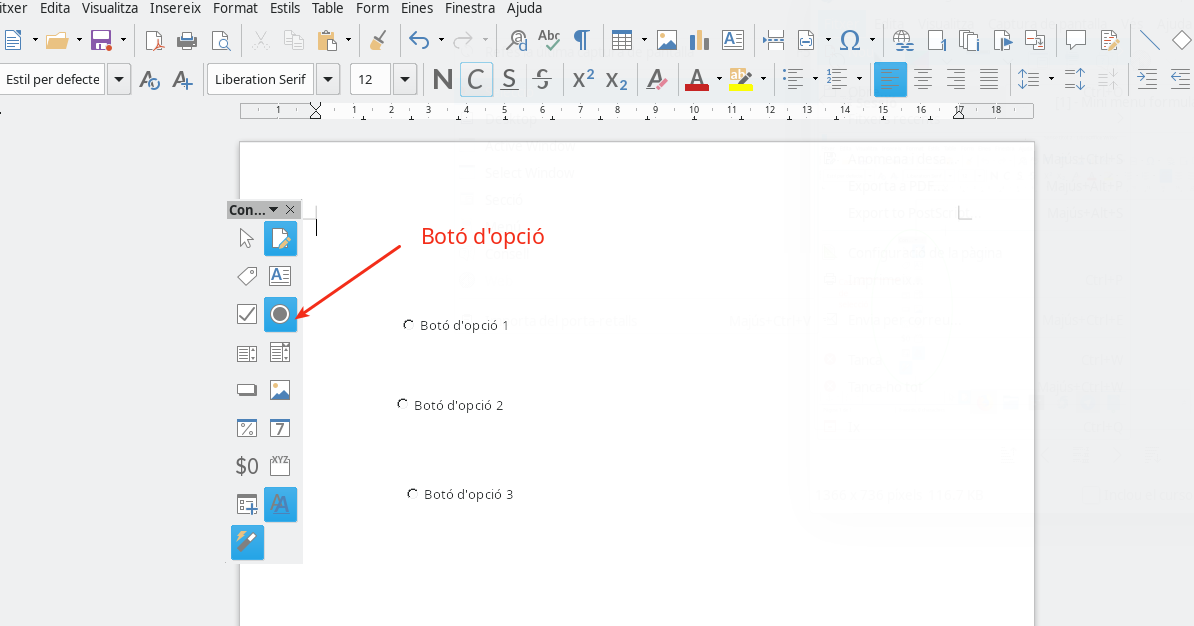Screen dimensions: 1194x626
Task: Select the image control tool
Action: pos(280,390)
